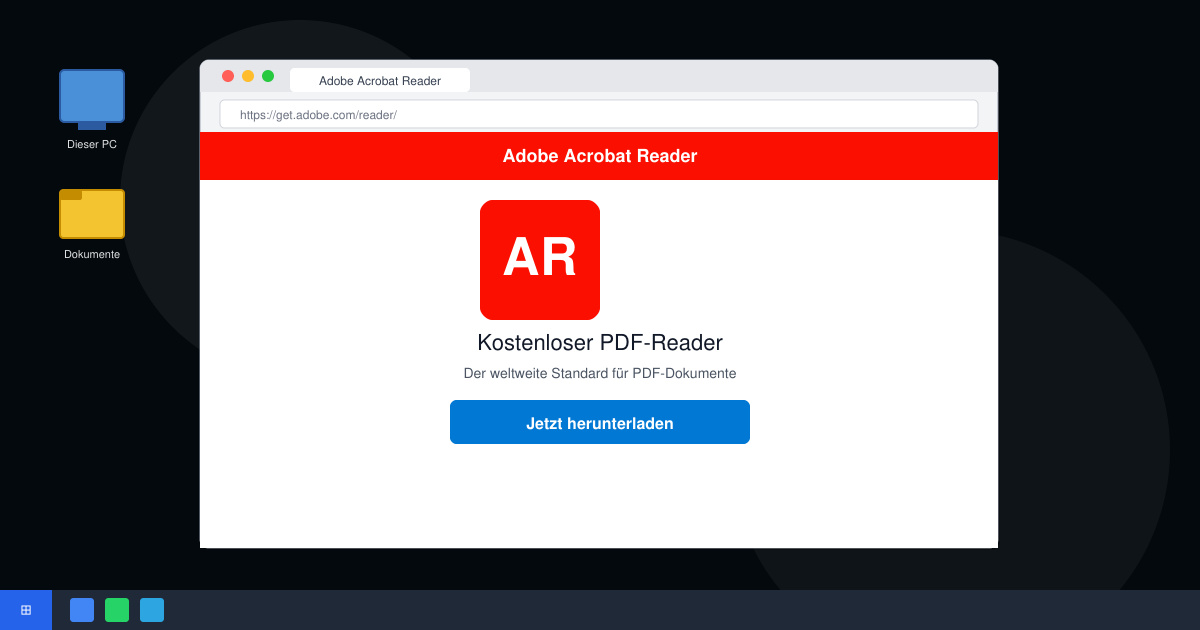Screen dimensions: 1200x630
Task: Open the light-blue taskbar app icon
Action: [x=152, y=610]
